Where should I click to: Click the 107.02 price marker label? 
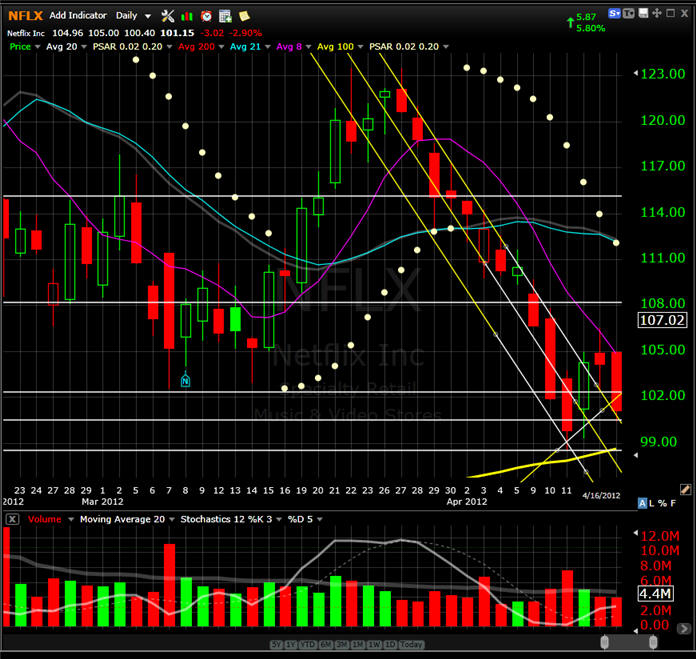point(662,320)
